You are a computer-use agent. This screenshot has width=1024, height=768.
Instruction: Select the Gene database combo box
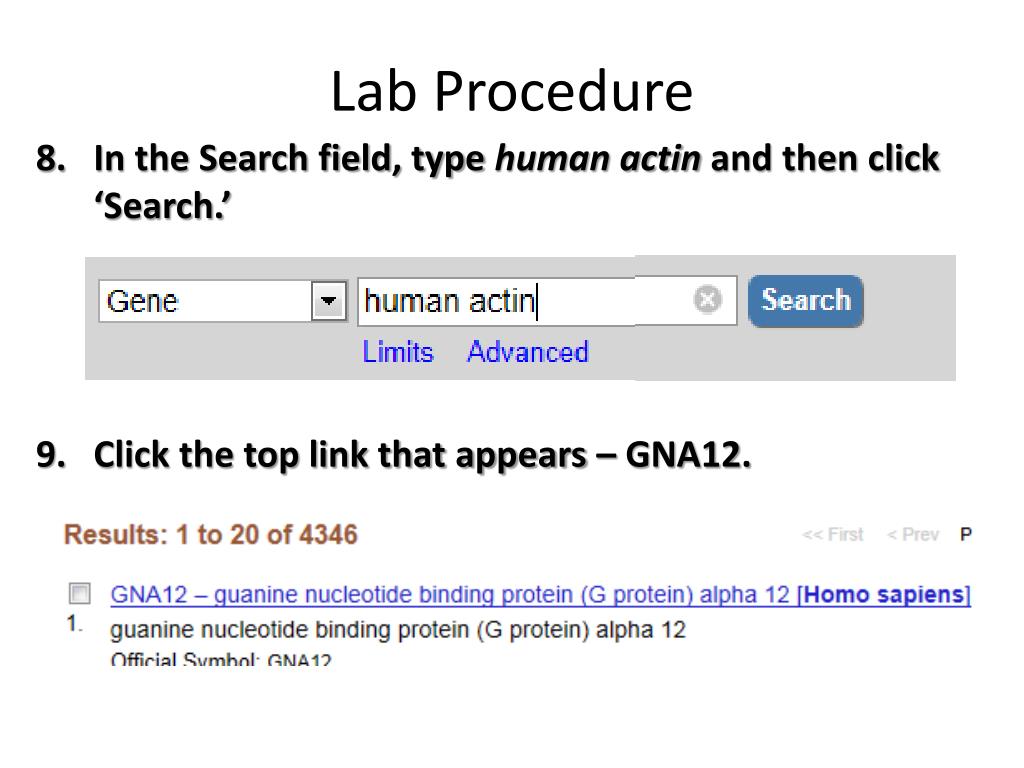pyautogui.click(x=222, y=301)
